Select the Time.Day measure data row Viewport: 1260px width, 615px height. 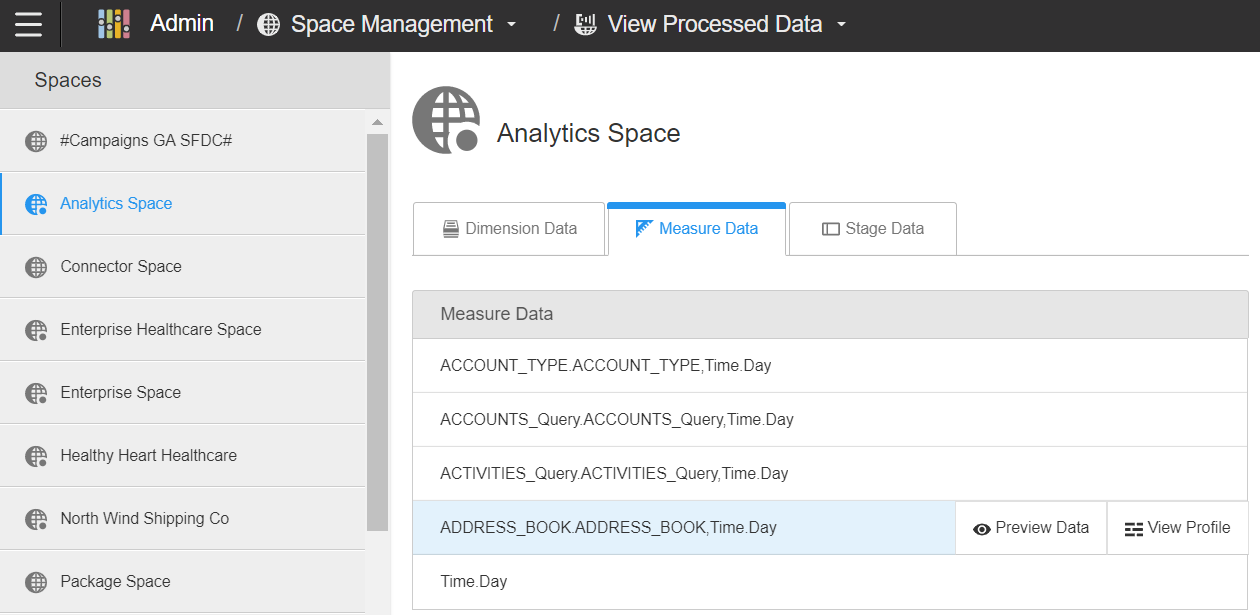[474, 582]
